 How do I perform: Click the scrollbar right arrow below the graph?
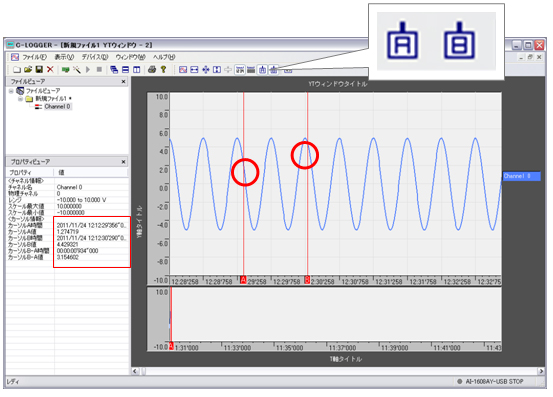541,371
